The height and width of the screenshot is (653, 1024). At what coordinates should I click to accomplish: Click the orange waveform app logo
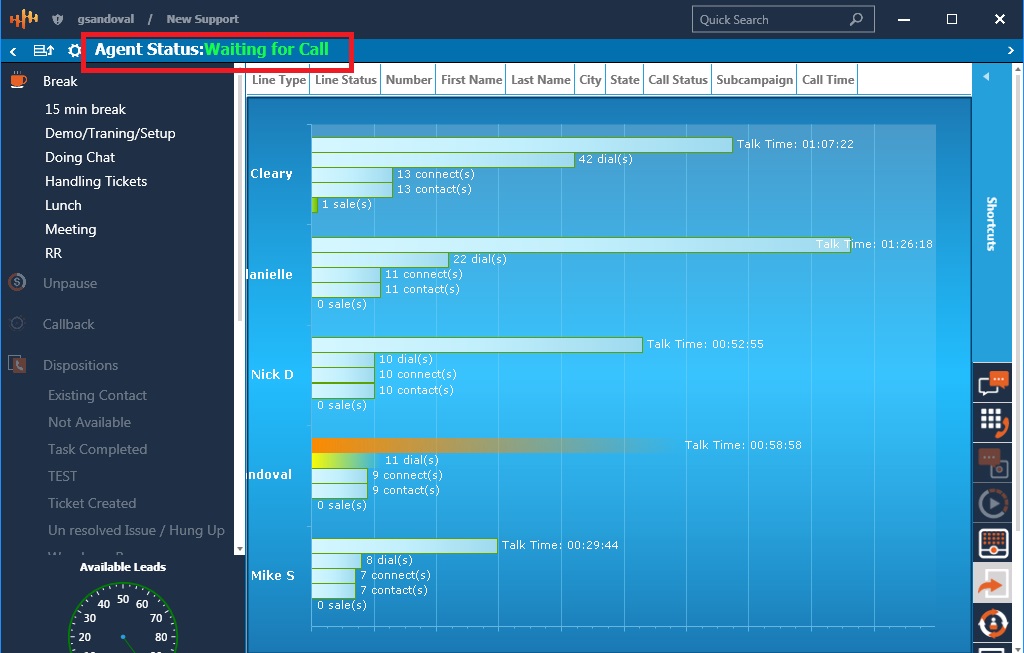click(24, 19)
